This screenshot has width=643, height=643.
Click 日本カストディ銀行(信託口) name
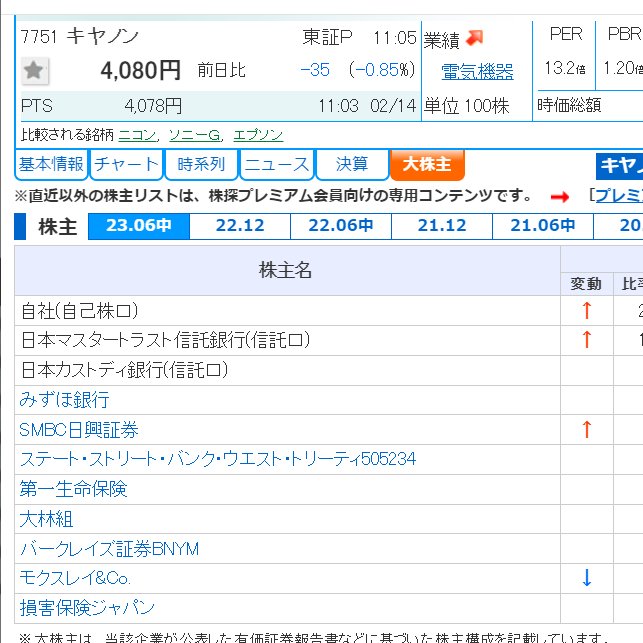coord(124,370)
